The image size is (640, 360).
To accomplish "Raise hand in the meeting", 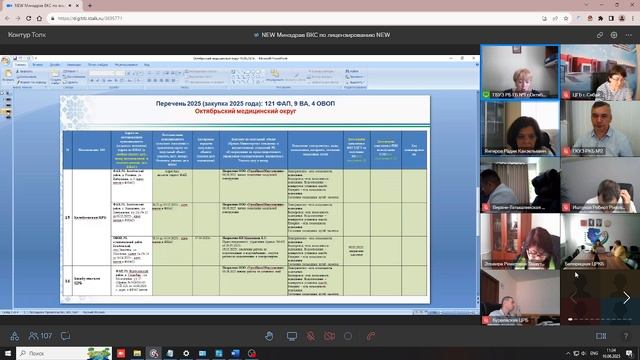I will pos(269,336).
